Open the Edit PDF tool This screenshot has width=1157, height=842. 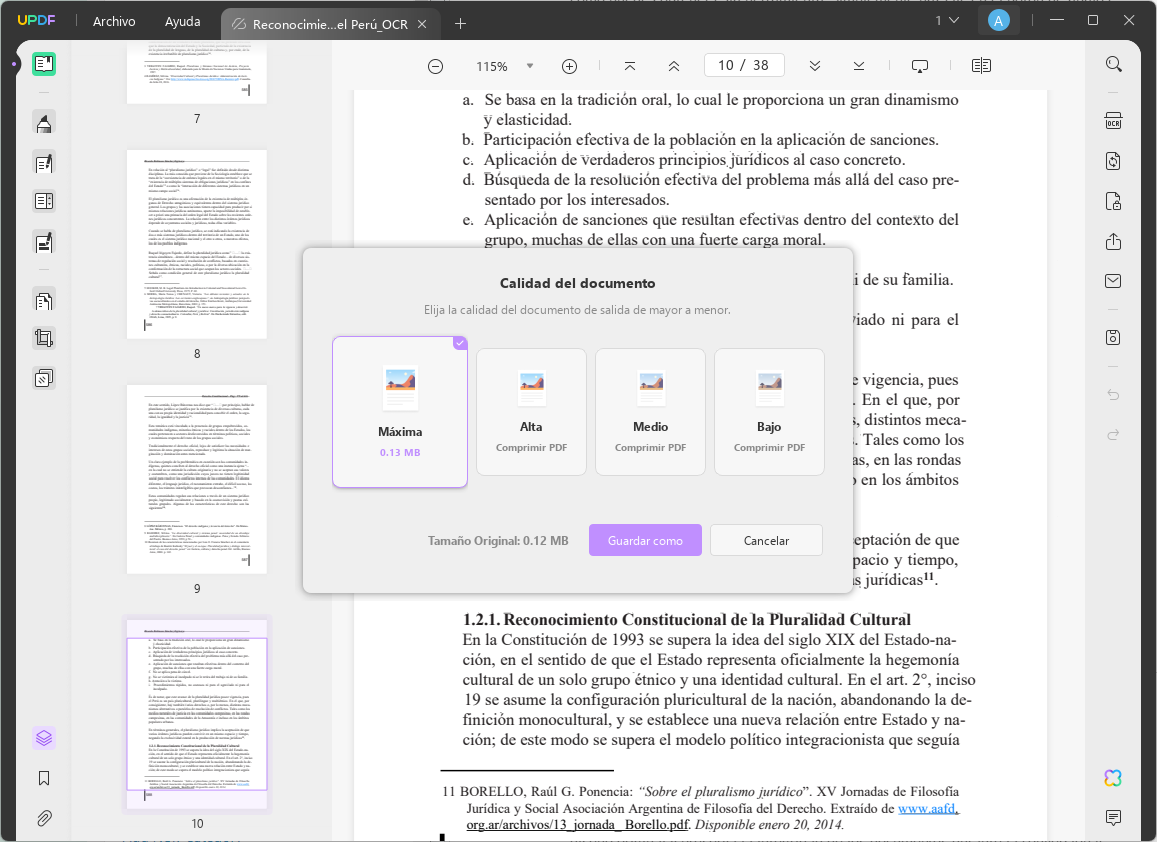tap(44, 162)
